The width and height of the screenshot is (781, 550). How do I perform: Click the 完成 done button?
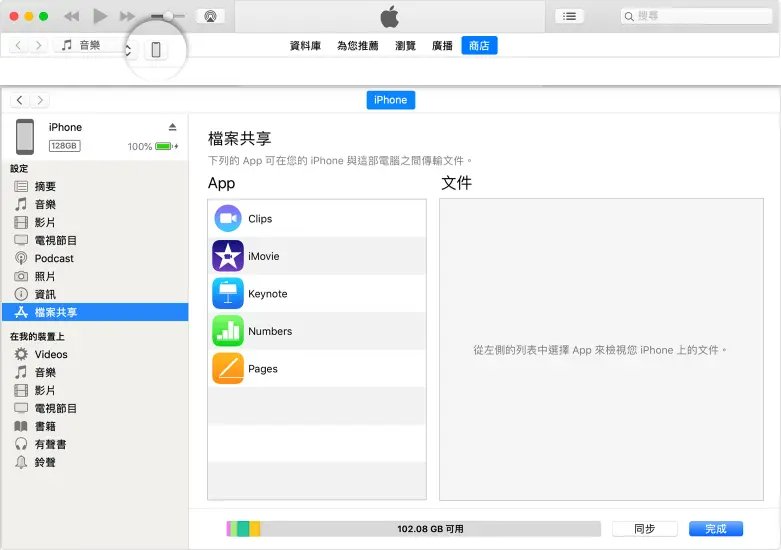716,529
